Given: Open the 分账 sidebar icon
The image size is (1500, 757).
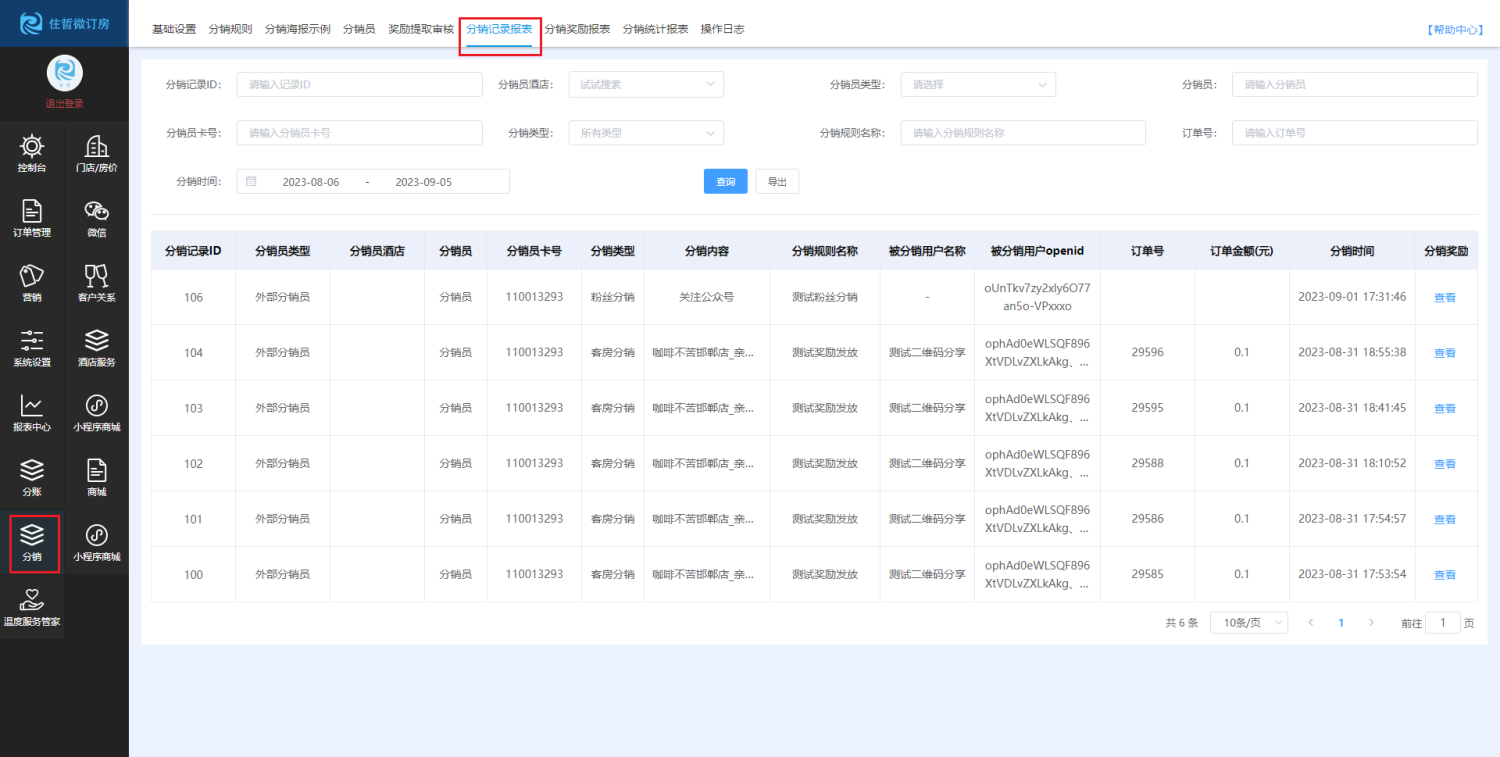Looking at the screenshot, I should (32, 479).
